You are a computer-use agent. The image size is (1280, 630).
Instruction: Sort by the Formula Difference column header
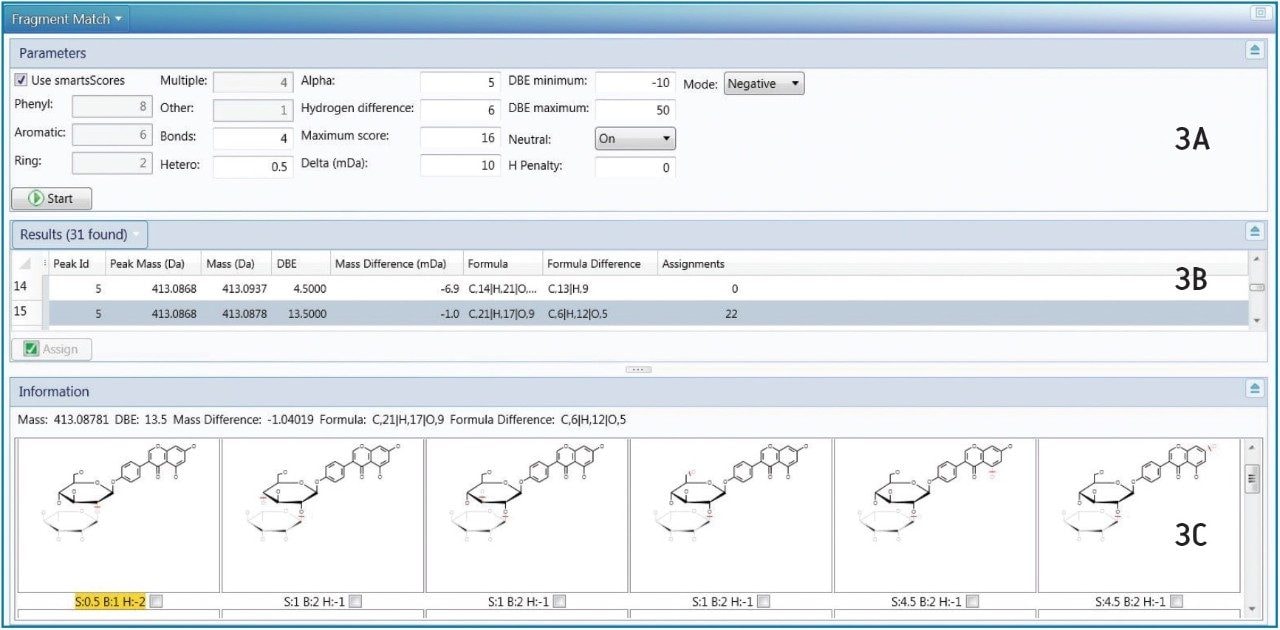coord(598,264)
